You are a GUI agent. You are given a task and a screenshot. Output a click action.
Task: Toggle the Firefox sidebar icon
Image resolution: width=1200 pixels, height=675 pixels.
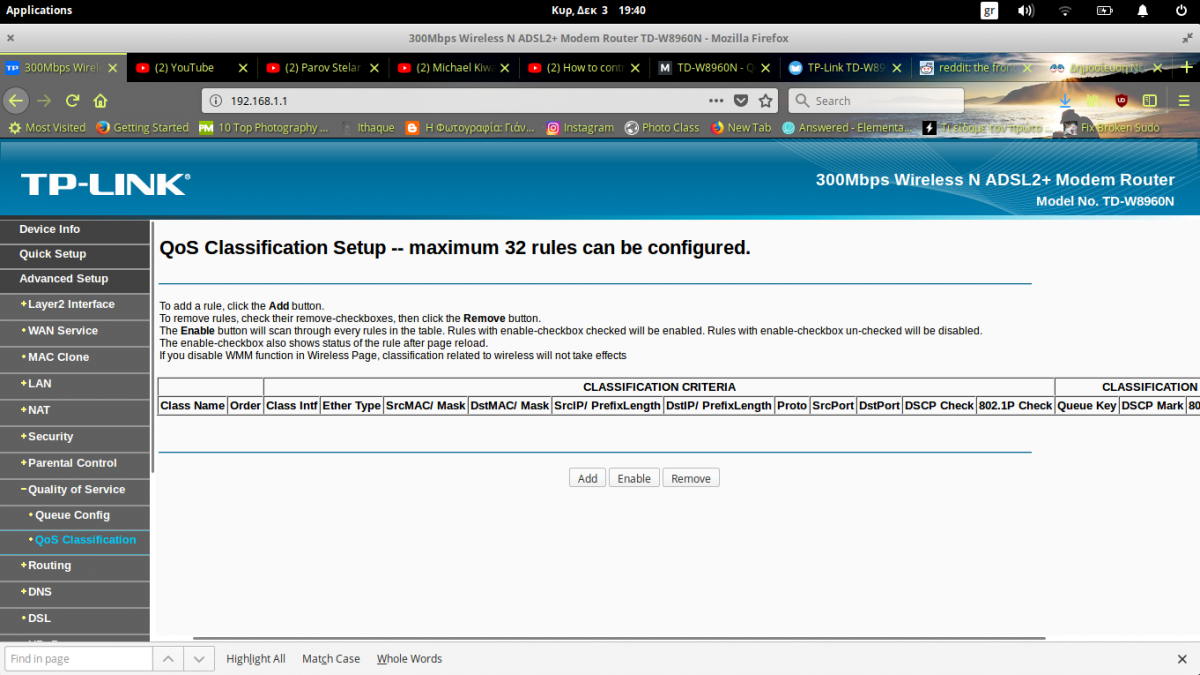[1150, 101]
